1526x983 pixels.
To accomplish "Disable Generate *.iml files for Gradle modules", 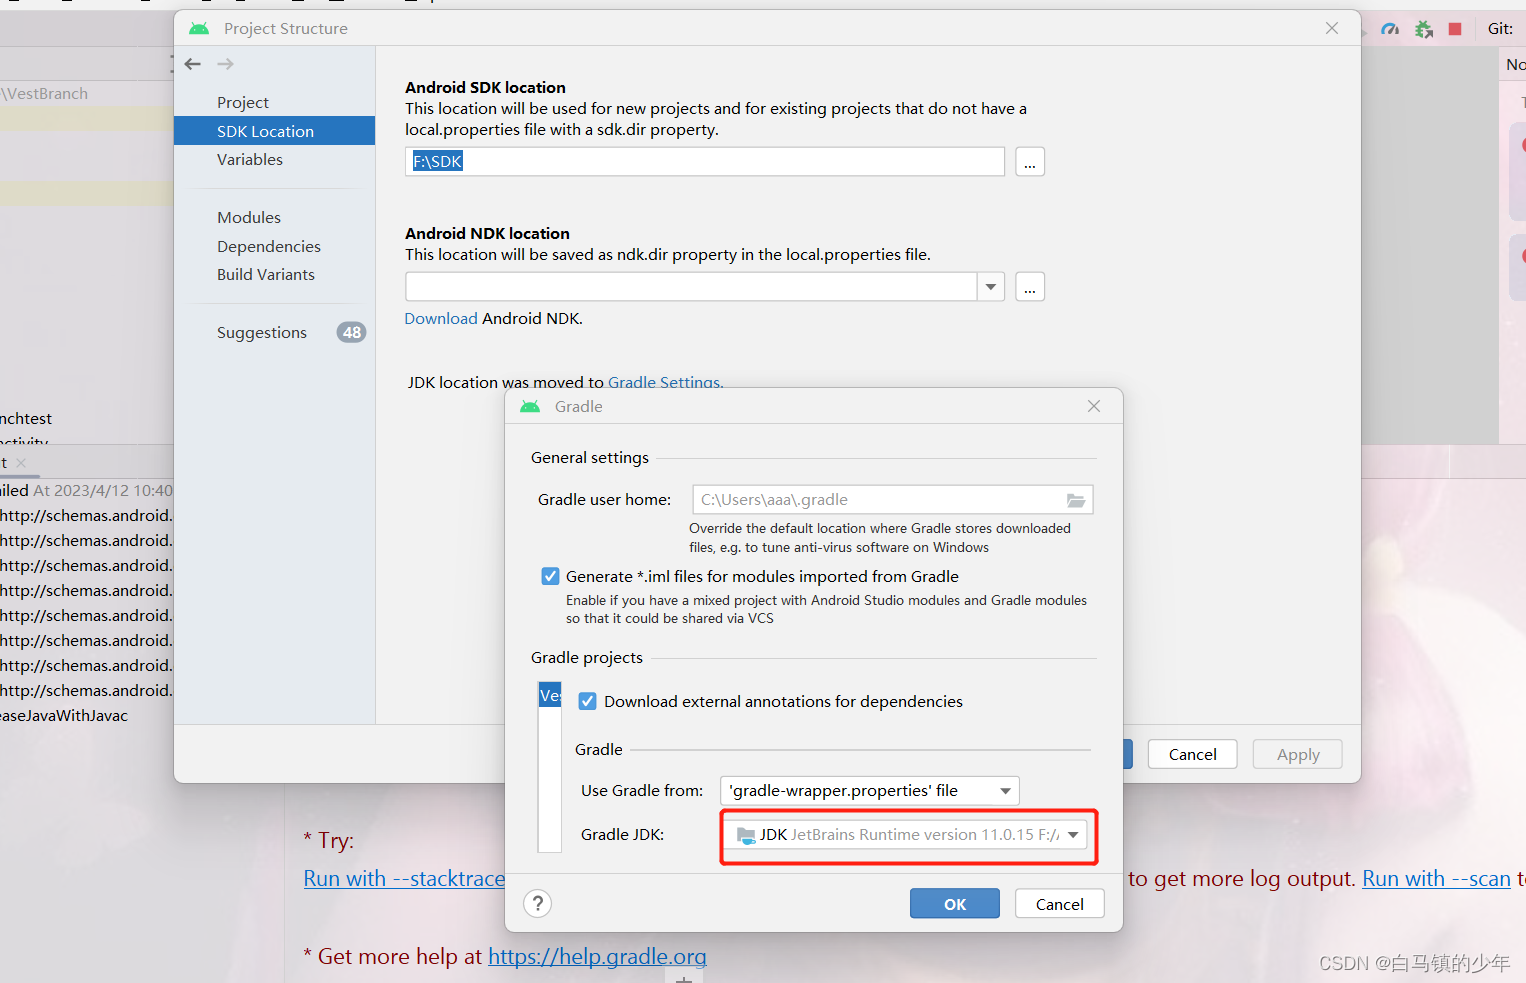I will 550,575.
